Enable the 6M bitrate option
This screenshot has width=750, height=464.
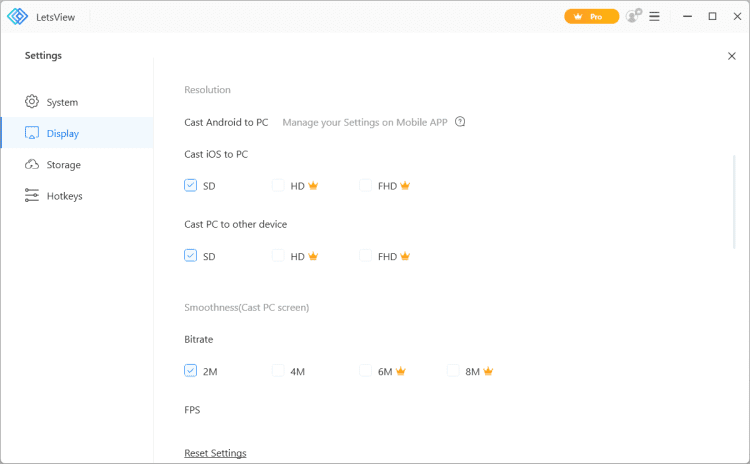pyautogui.click(x=365, y=371)
